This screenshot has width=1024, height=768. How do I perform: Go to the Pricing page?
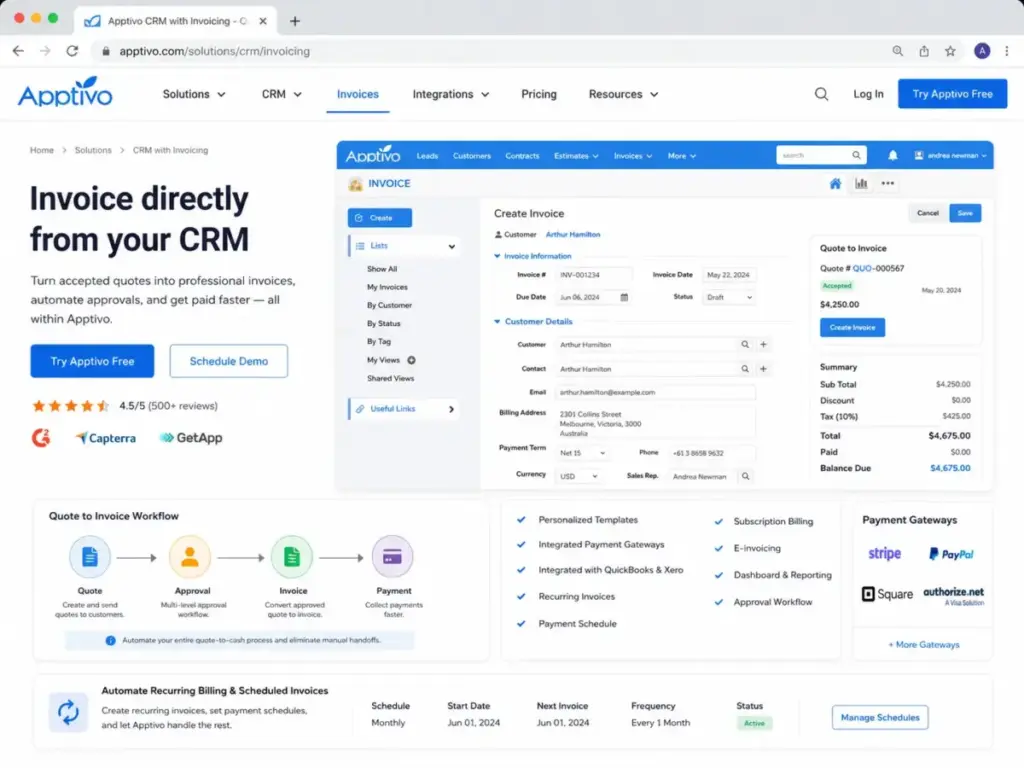(x=539, y=94)
